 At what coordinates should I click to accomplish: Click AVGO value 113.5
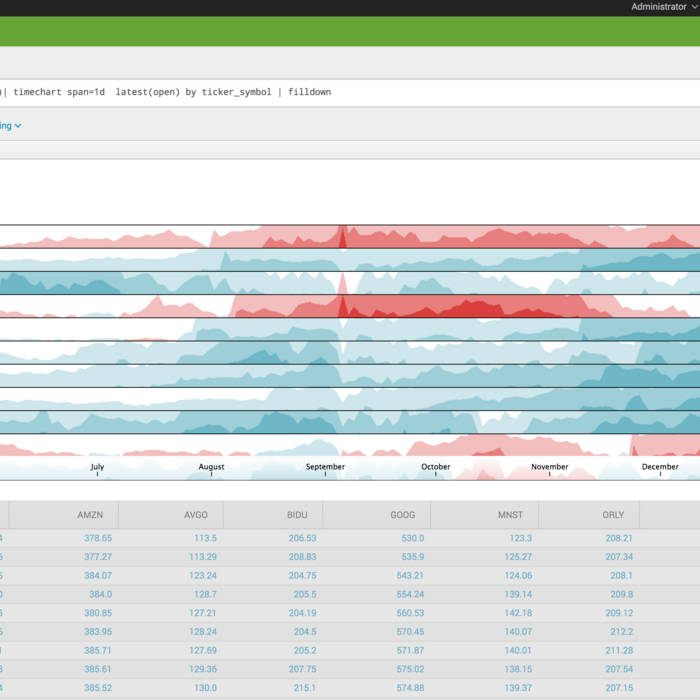point(205,538)
